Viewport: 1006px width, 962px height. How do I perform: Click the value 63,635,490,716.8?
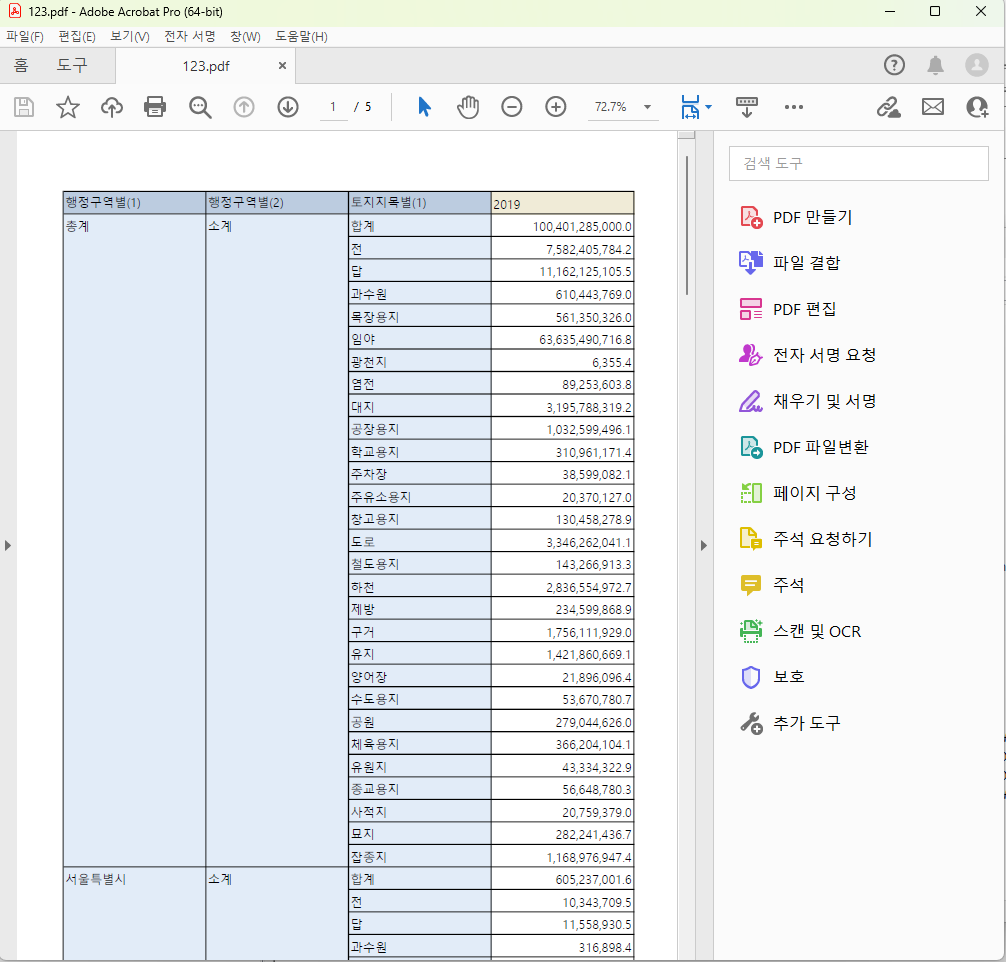pyautogui.click(x=585, y=339)
